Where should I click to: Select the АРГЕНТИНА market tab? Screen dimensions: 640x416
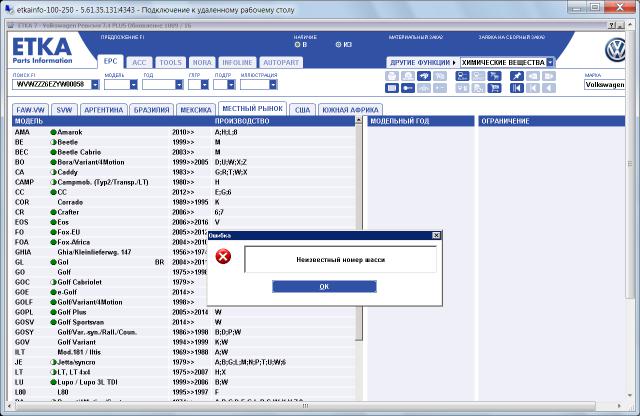pyautogui.click(x=104, y=110)
